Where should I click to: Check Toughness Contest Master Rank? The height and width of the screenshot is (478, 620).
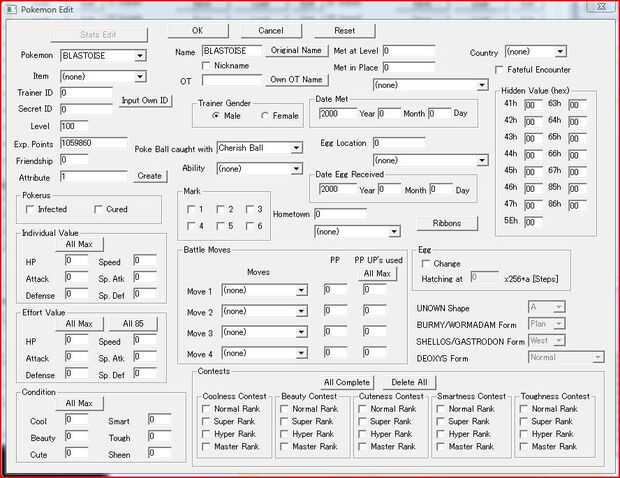(524, 446)
